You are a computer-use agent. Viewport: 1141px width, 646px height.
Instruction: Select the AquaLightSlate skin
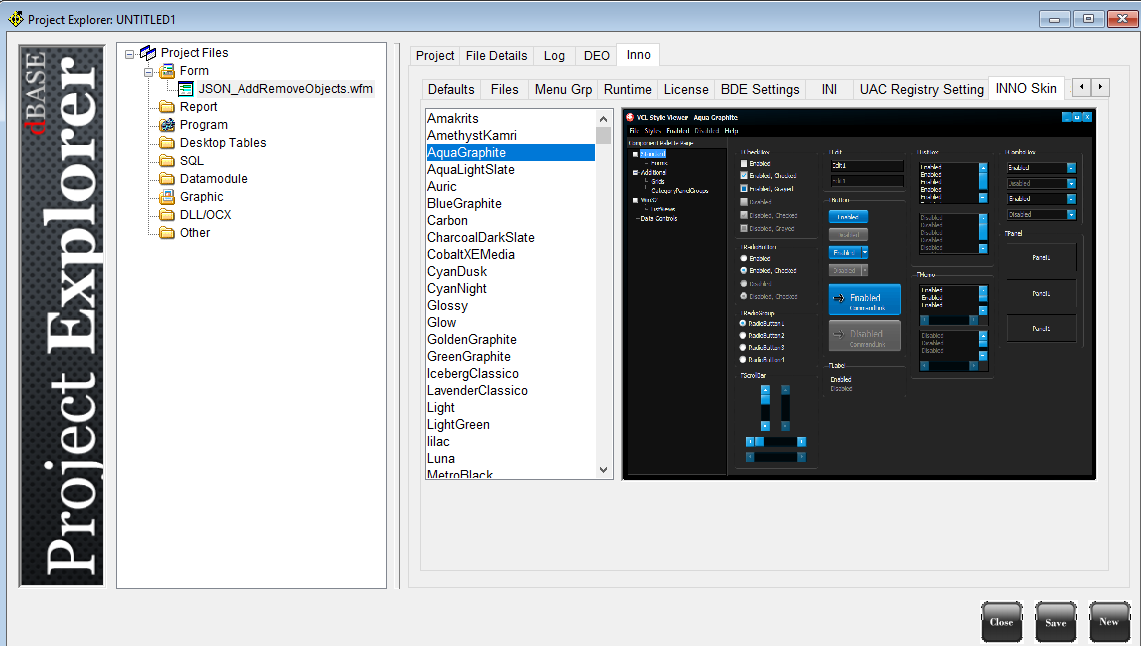click(x=510, y=170)
